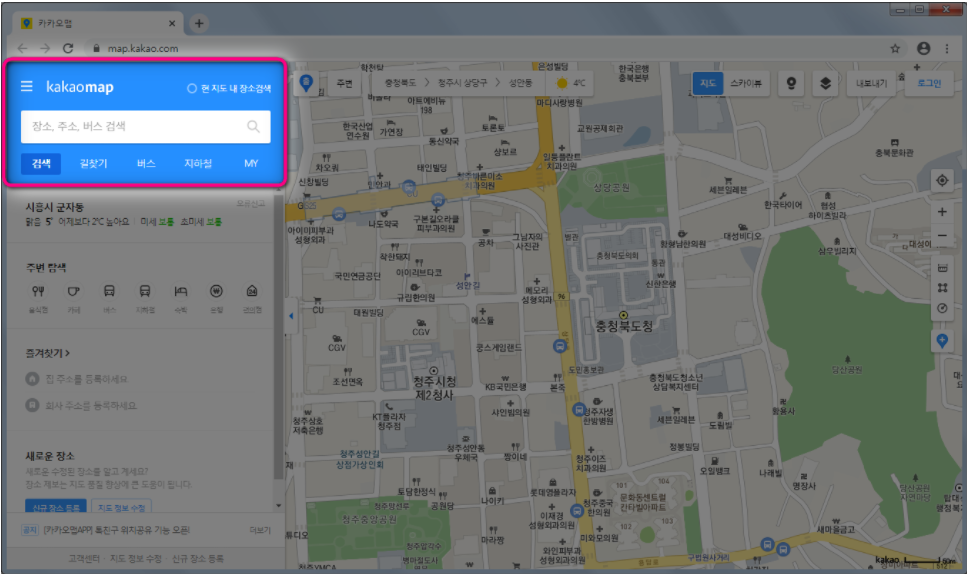Click the magnifier icon in search box

pyautogui.click(x=253, y=126)
